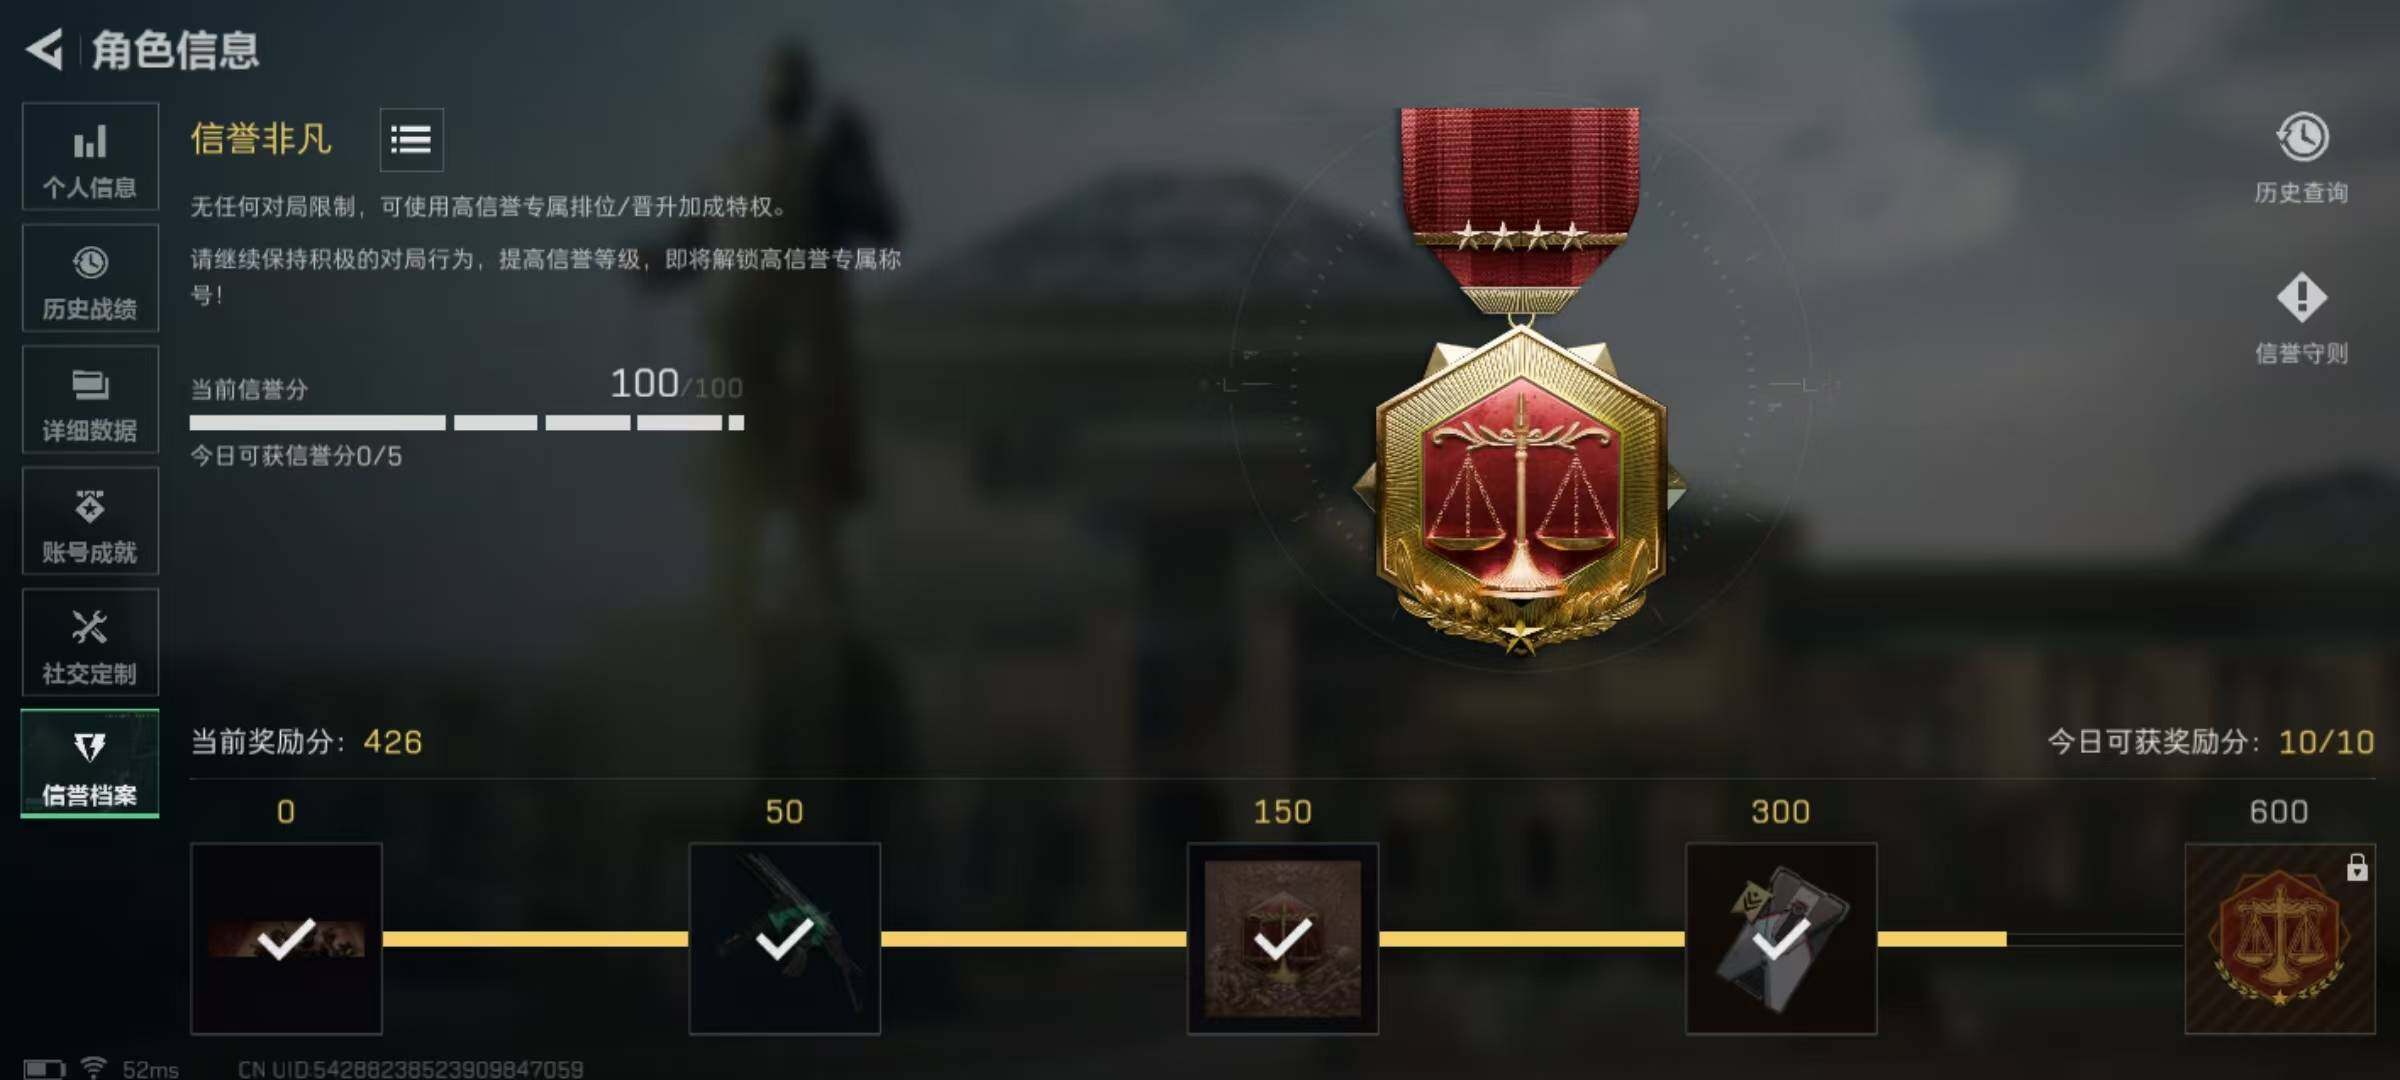2400x1080 pixels.
Task: Select the claimed 150-point reward tile
Action: tap(1283, 938)
